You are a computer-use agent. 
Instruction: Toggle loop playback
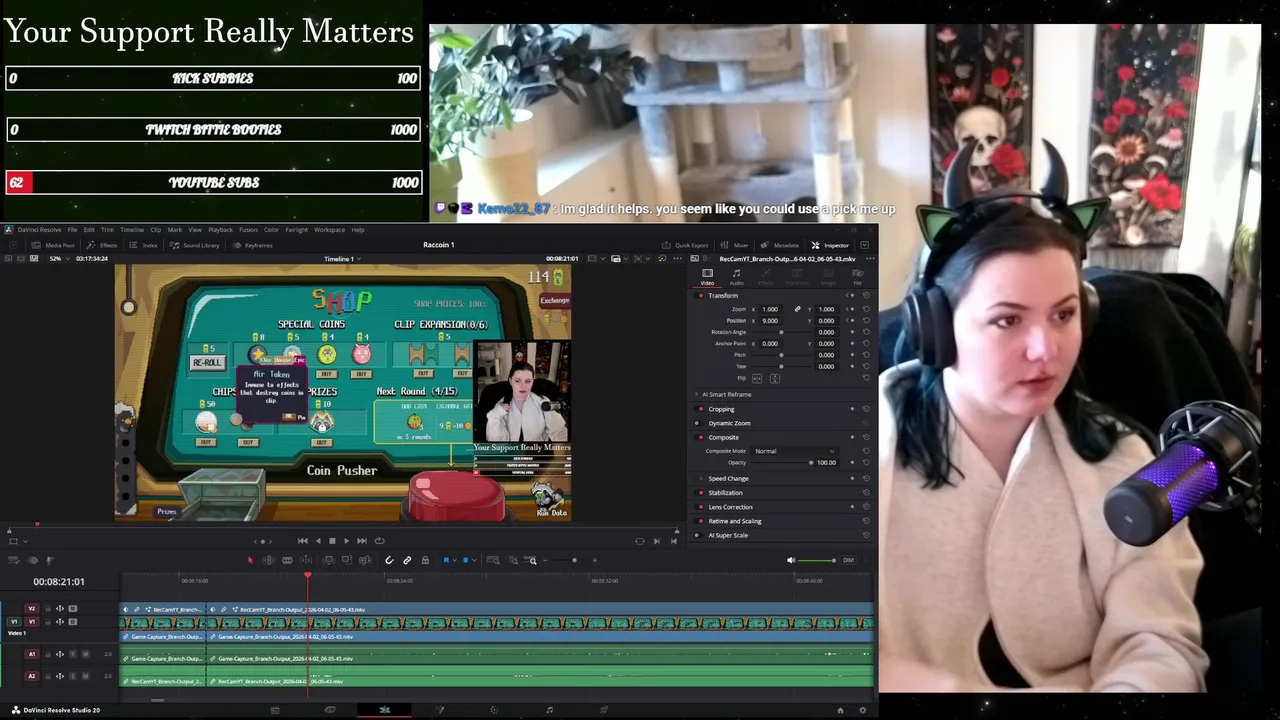379,541
